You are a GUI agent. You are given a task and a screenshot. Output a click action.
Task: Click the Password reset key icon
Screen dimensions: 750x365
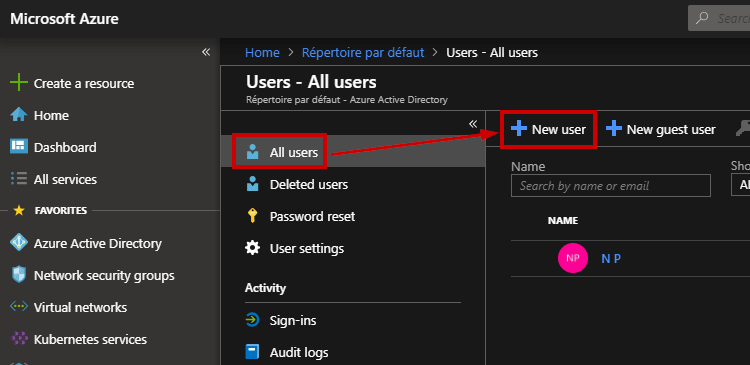tap(252, 216)
